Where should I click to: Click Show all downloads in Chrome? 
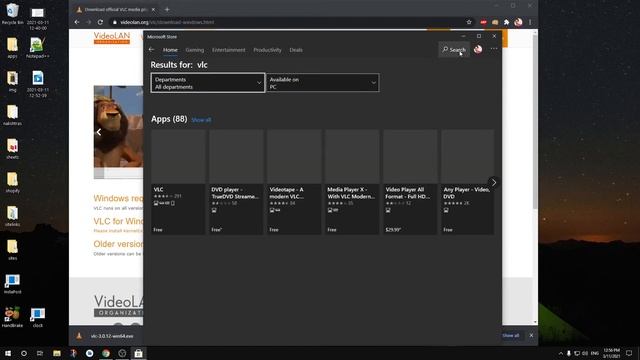(x=511, y=336)
